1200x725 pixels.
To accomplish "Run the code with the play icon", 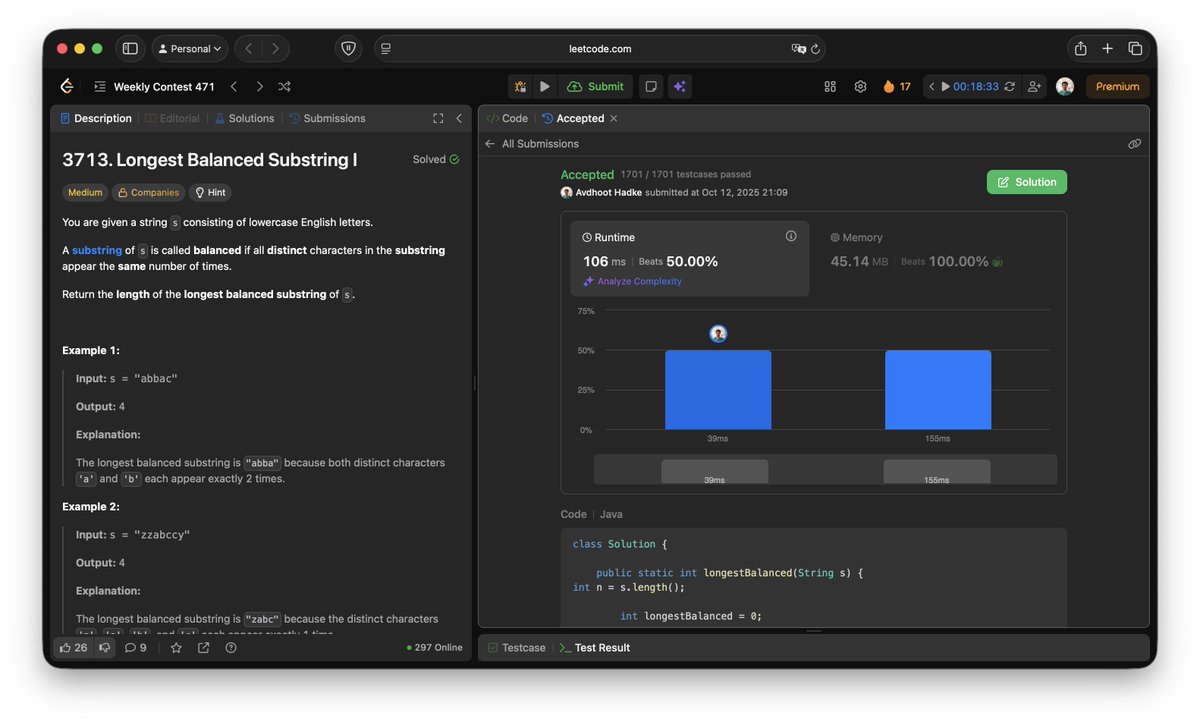I will 545,87.
